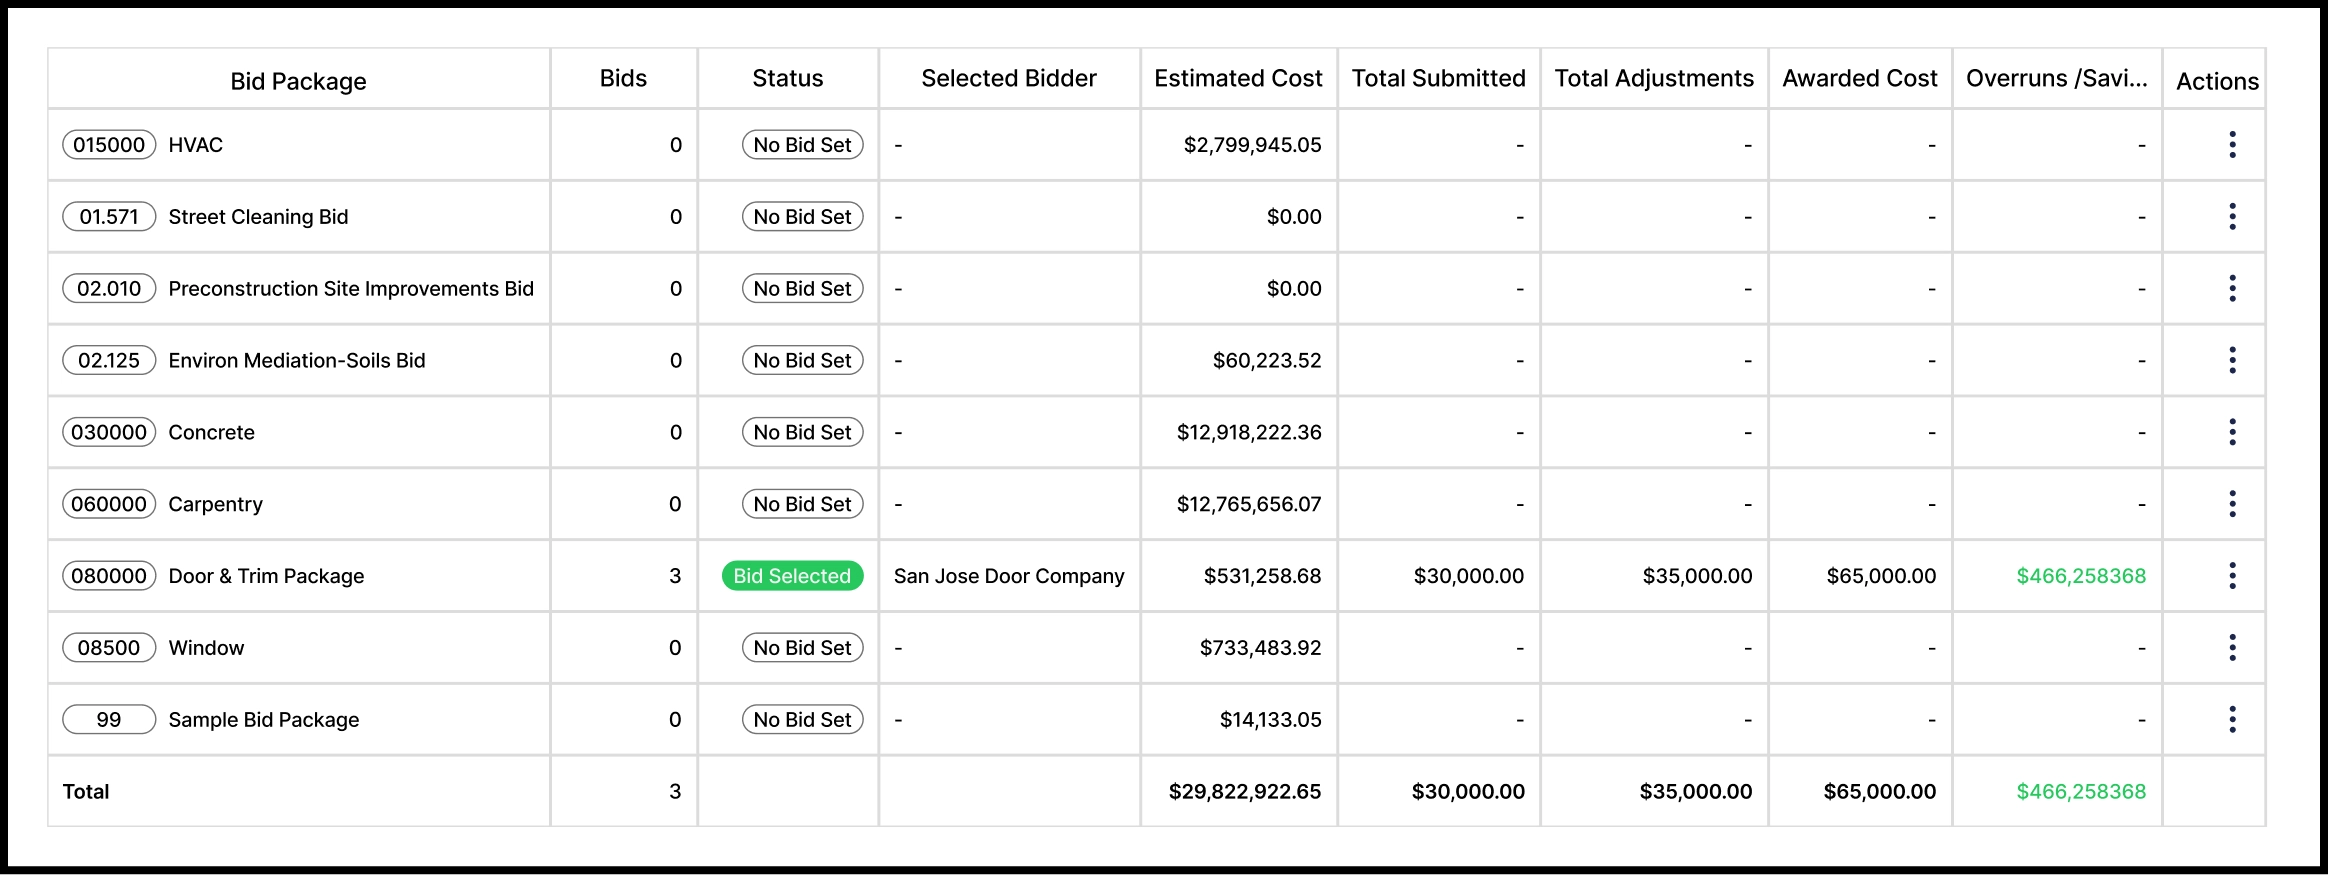Viewport: 2328px width, 875px height.
Task: Open actions menu for Carpentry row
Action: [x=2232, y=504]
